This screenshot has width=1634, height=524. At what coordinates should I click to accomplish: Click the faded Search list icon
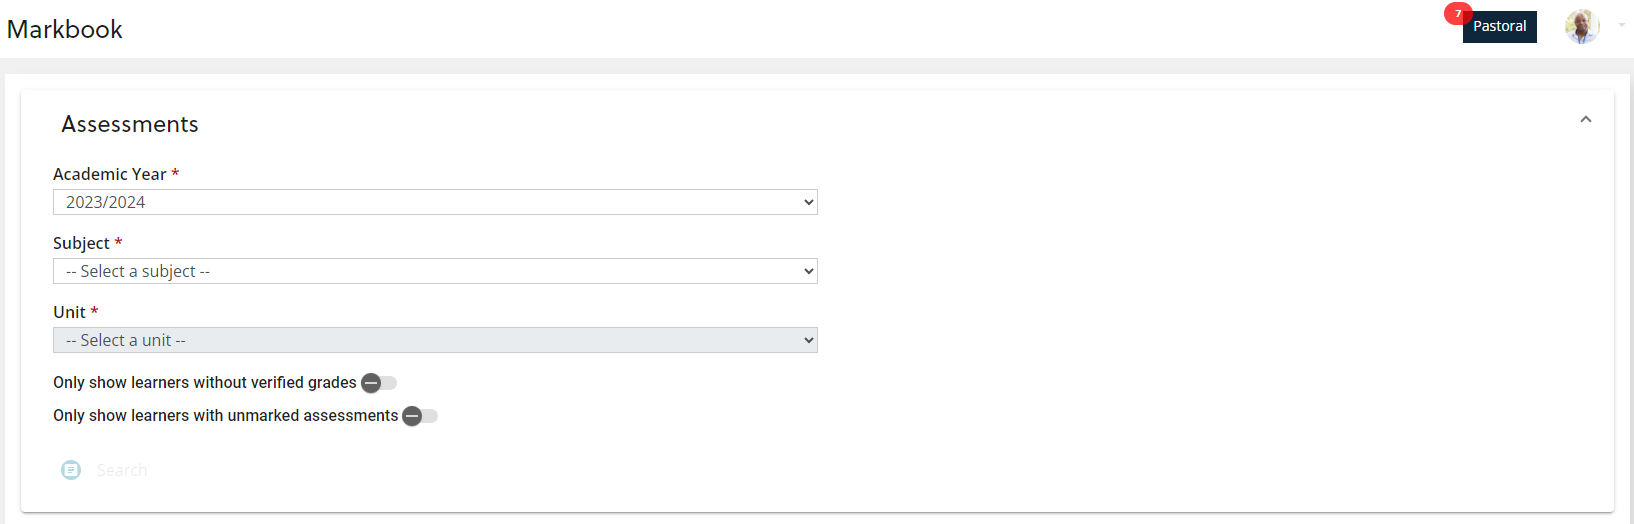[71, 470]
